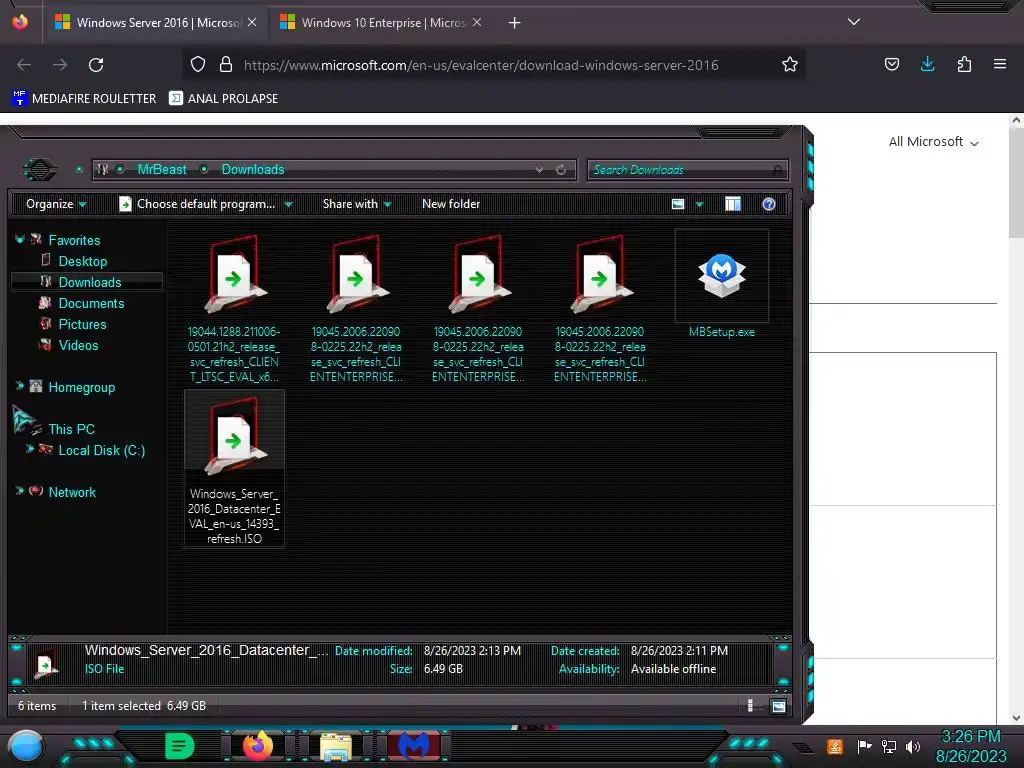Reload the current page
Screen dimensions: 1024x768
click(96, 65)
